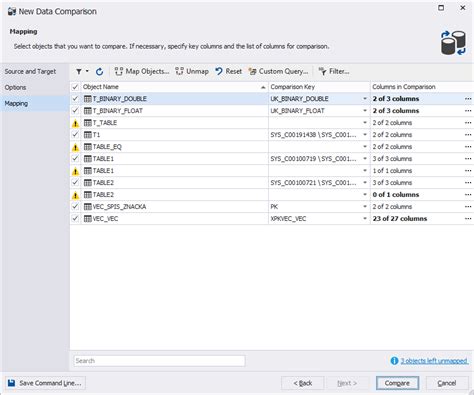Uncheck T_BINARY_FLOAT checkbox
The image size is (474, 395).
[x=75, y=111]
